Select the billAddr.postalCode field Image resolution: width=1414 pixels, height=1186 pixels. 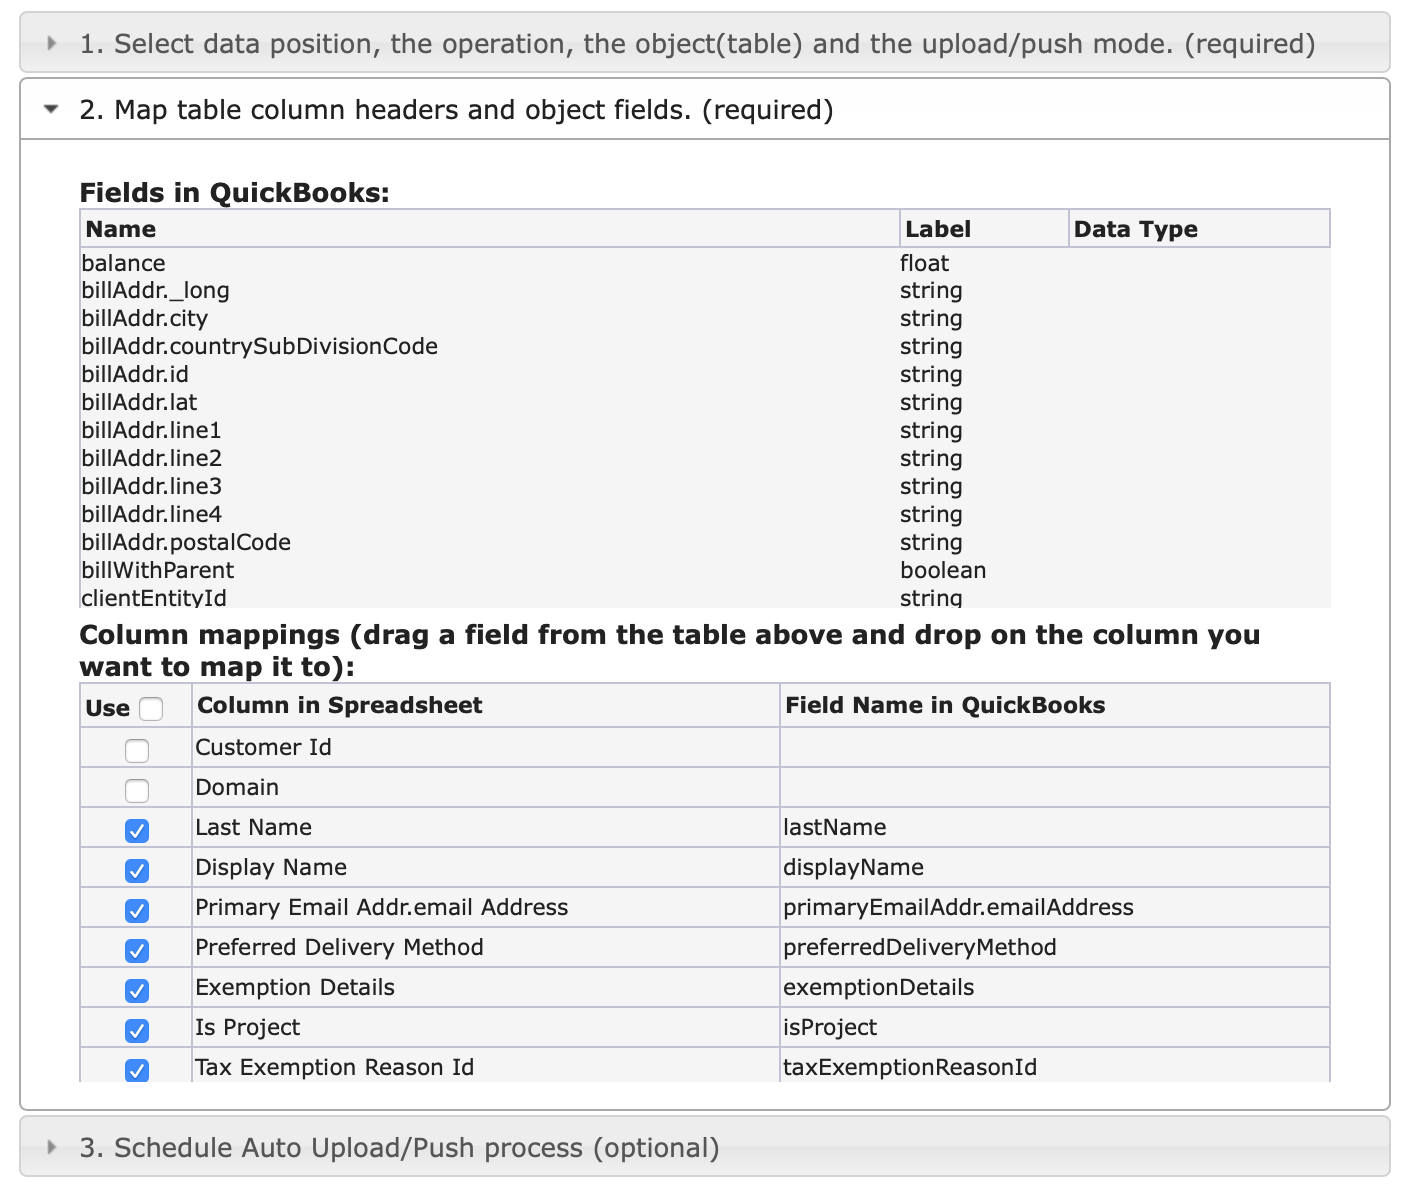click(x=705, y=542)
